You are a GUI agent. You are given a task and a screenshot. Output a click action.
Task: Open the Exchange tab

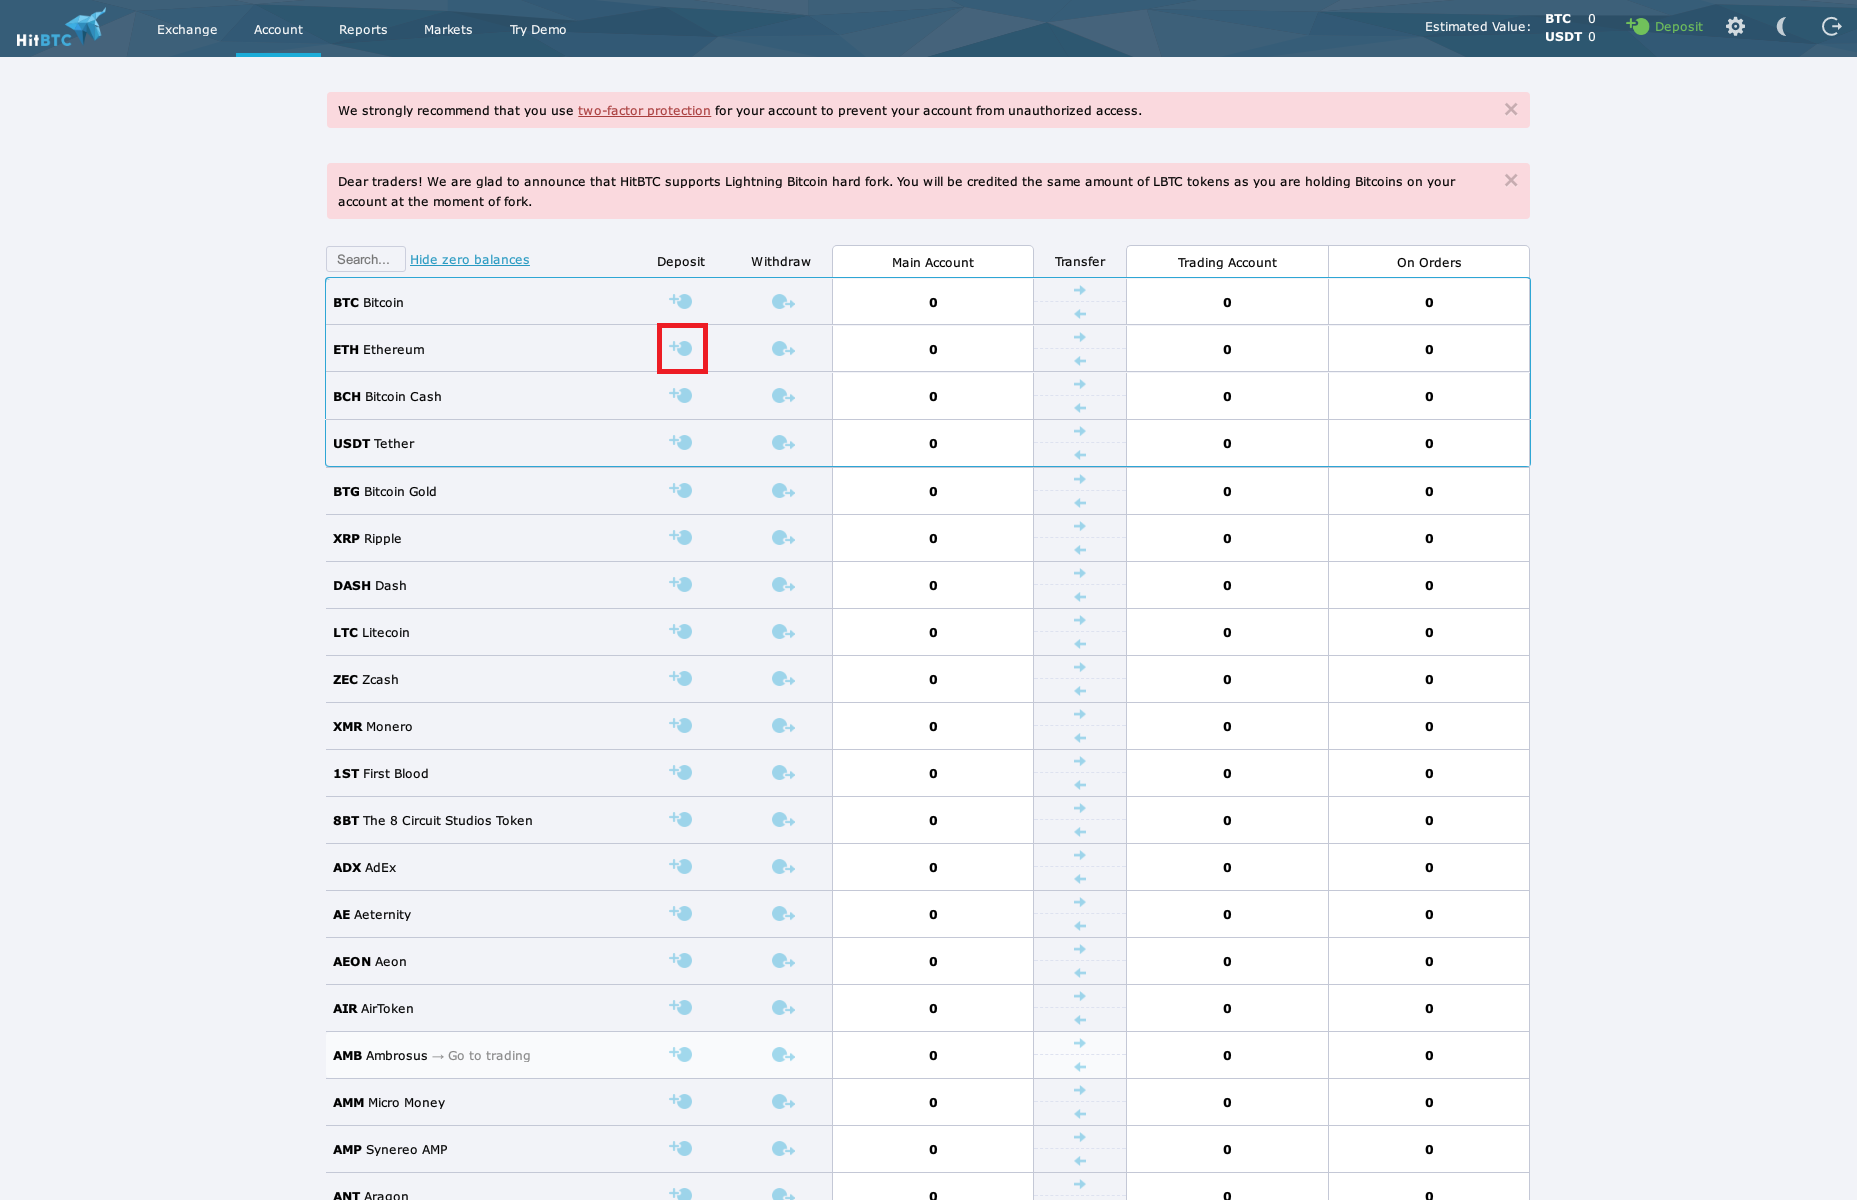[187, 29]
